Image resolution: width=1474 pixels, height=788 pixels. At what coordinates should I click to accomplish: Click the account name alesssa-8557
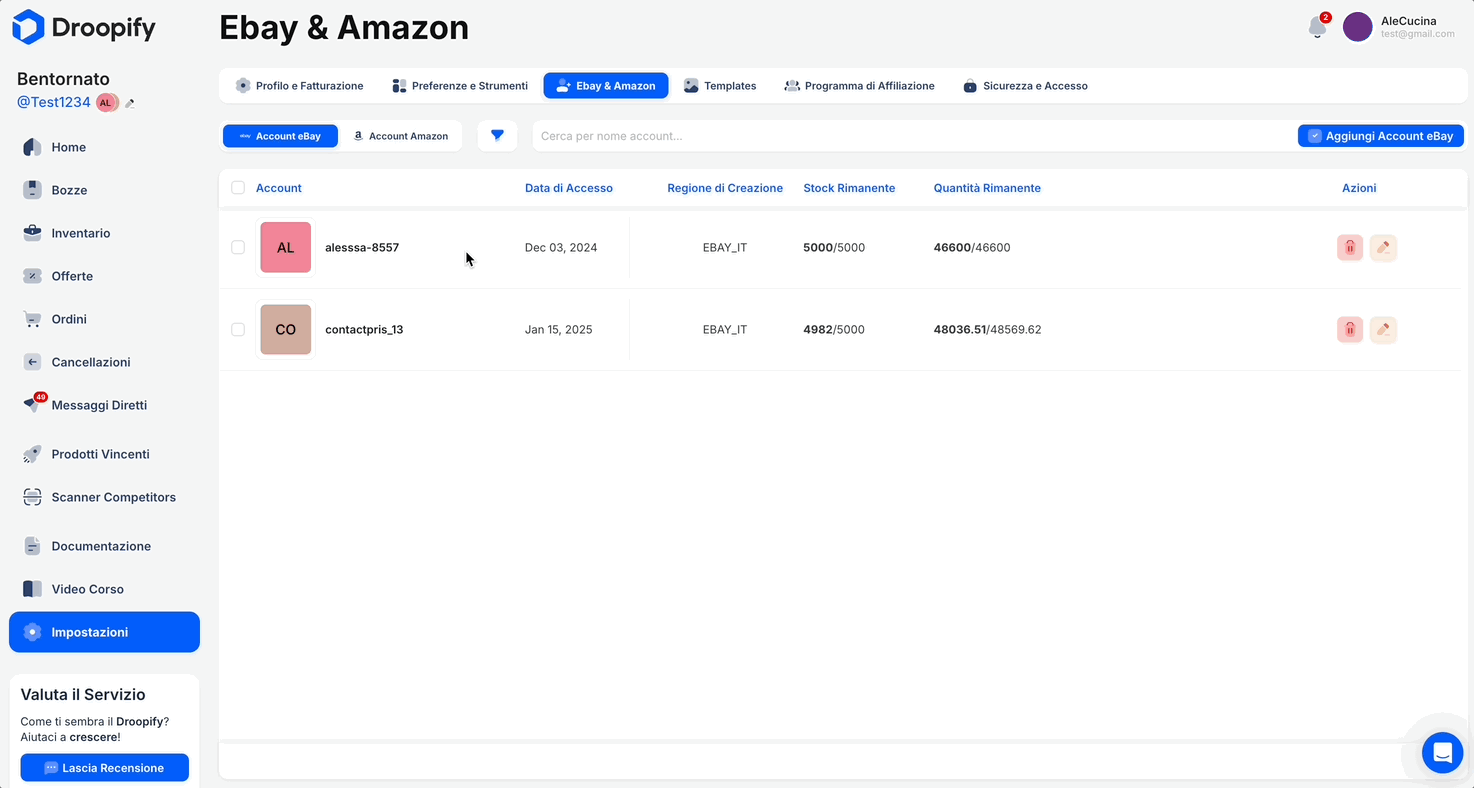click(x=362, y=247)
